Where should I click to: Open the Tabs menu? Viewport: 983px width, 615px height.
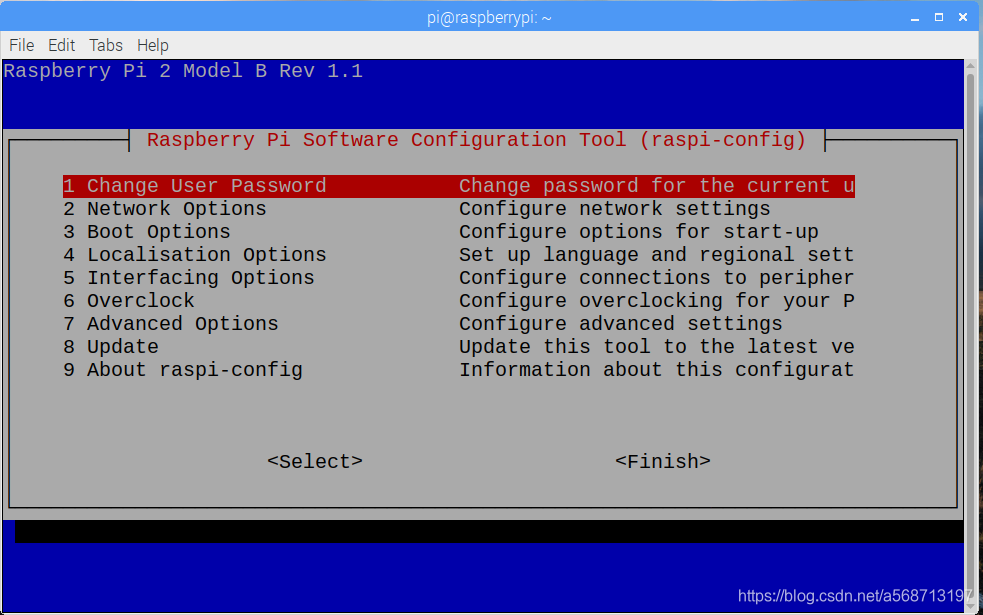(x=105, y=45)
